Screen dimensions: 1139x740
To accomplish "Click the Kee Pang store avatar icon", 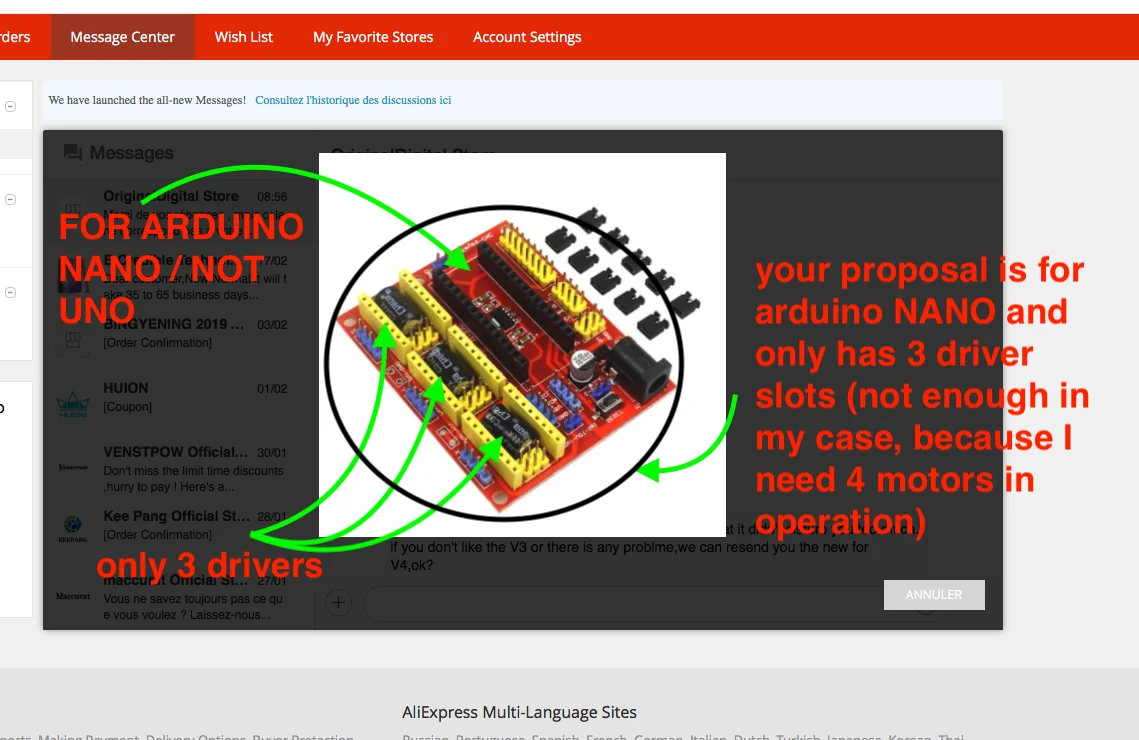I will (73, 529).
